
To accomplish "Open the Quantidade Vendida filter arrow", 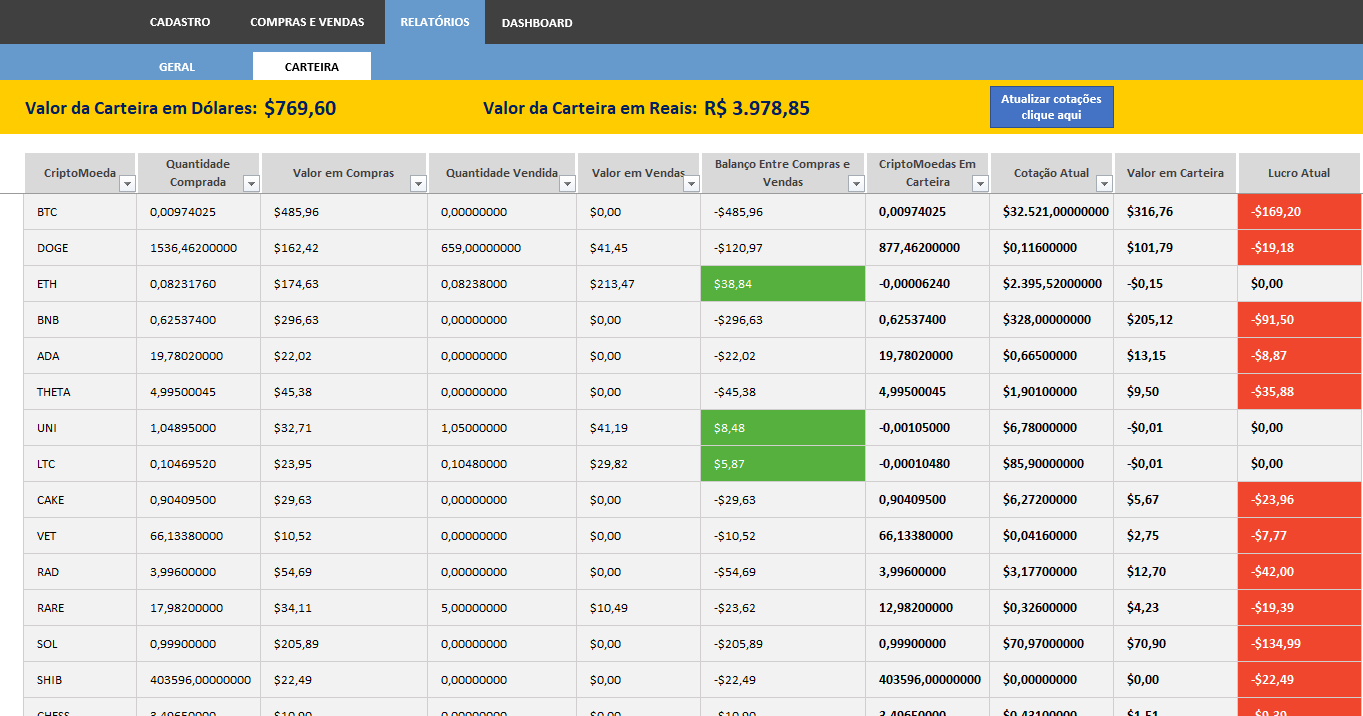I will pos(567,184).
